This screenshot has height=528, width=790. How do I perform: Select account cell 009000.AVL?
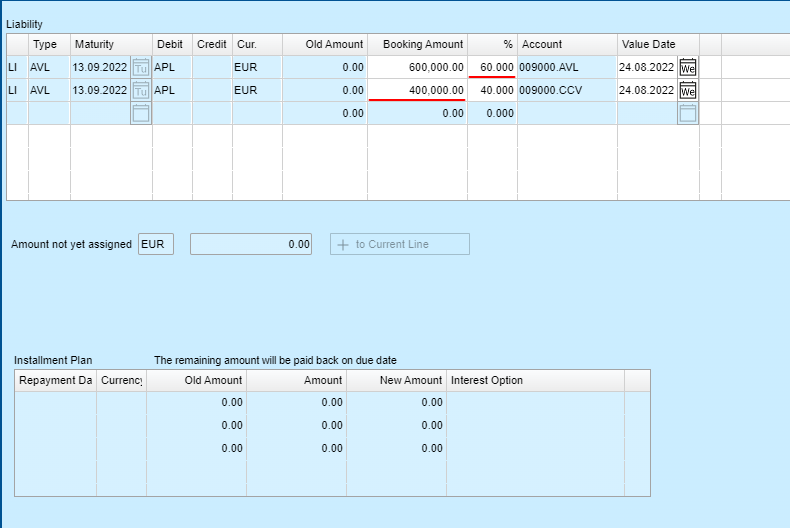point(567,67)
